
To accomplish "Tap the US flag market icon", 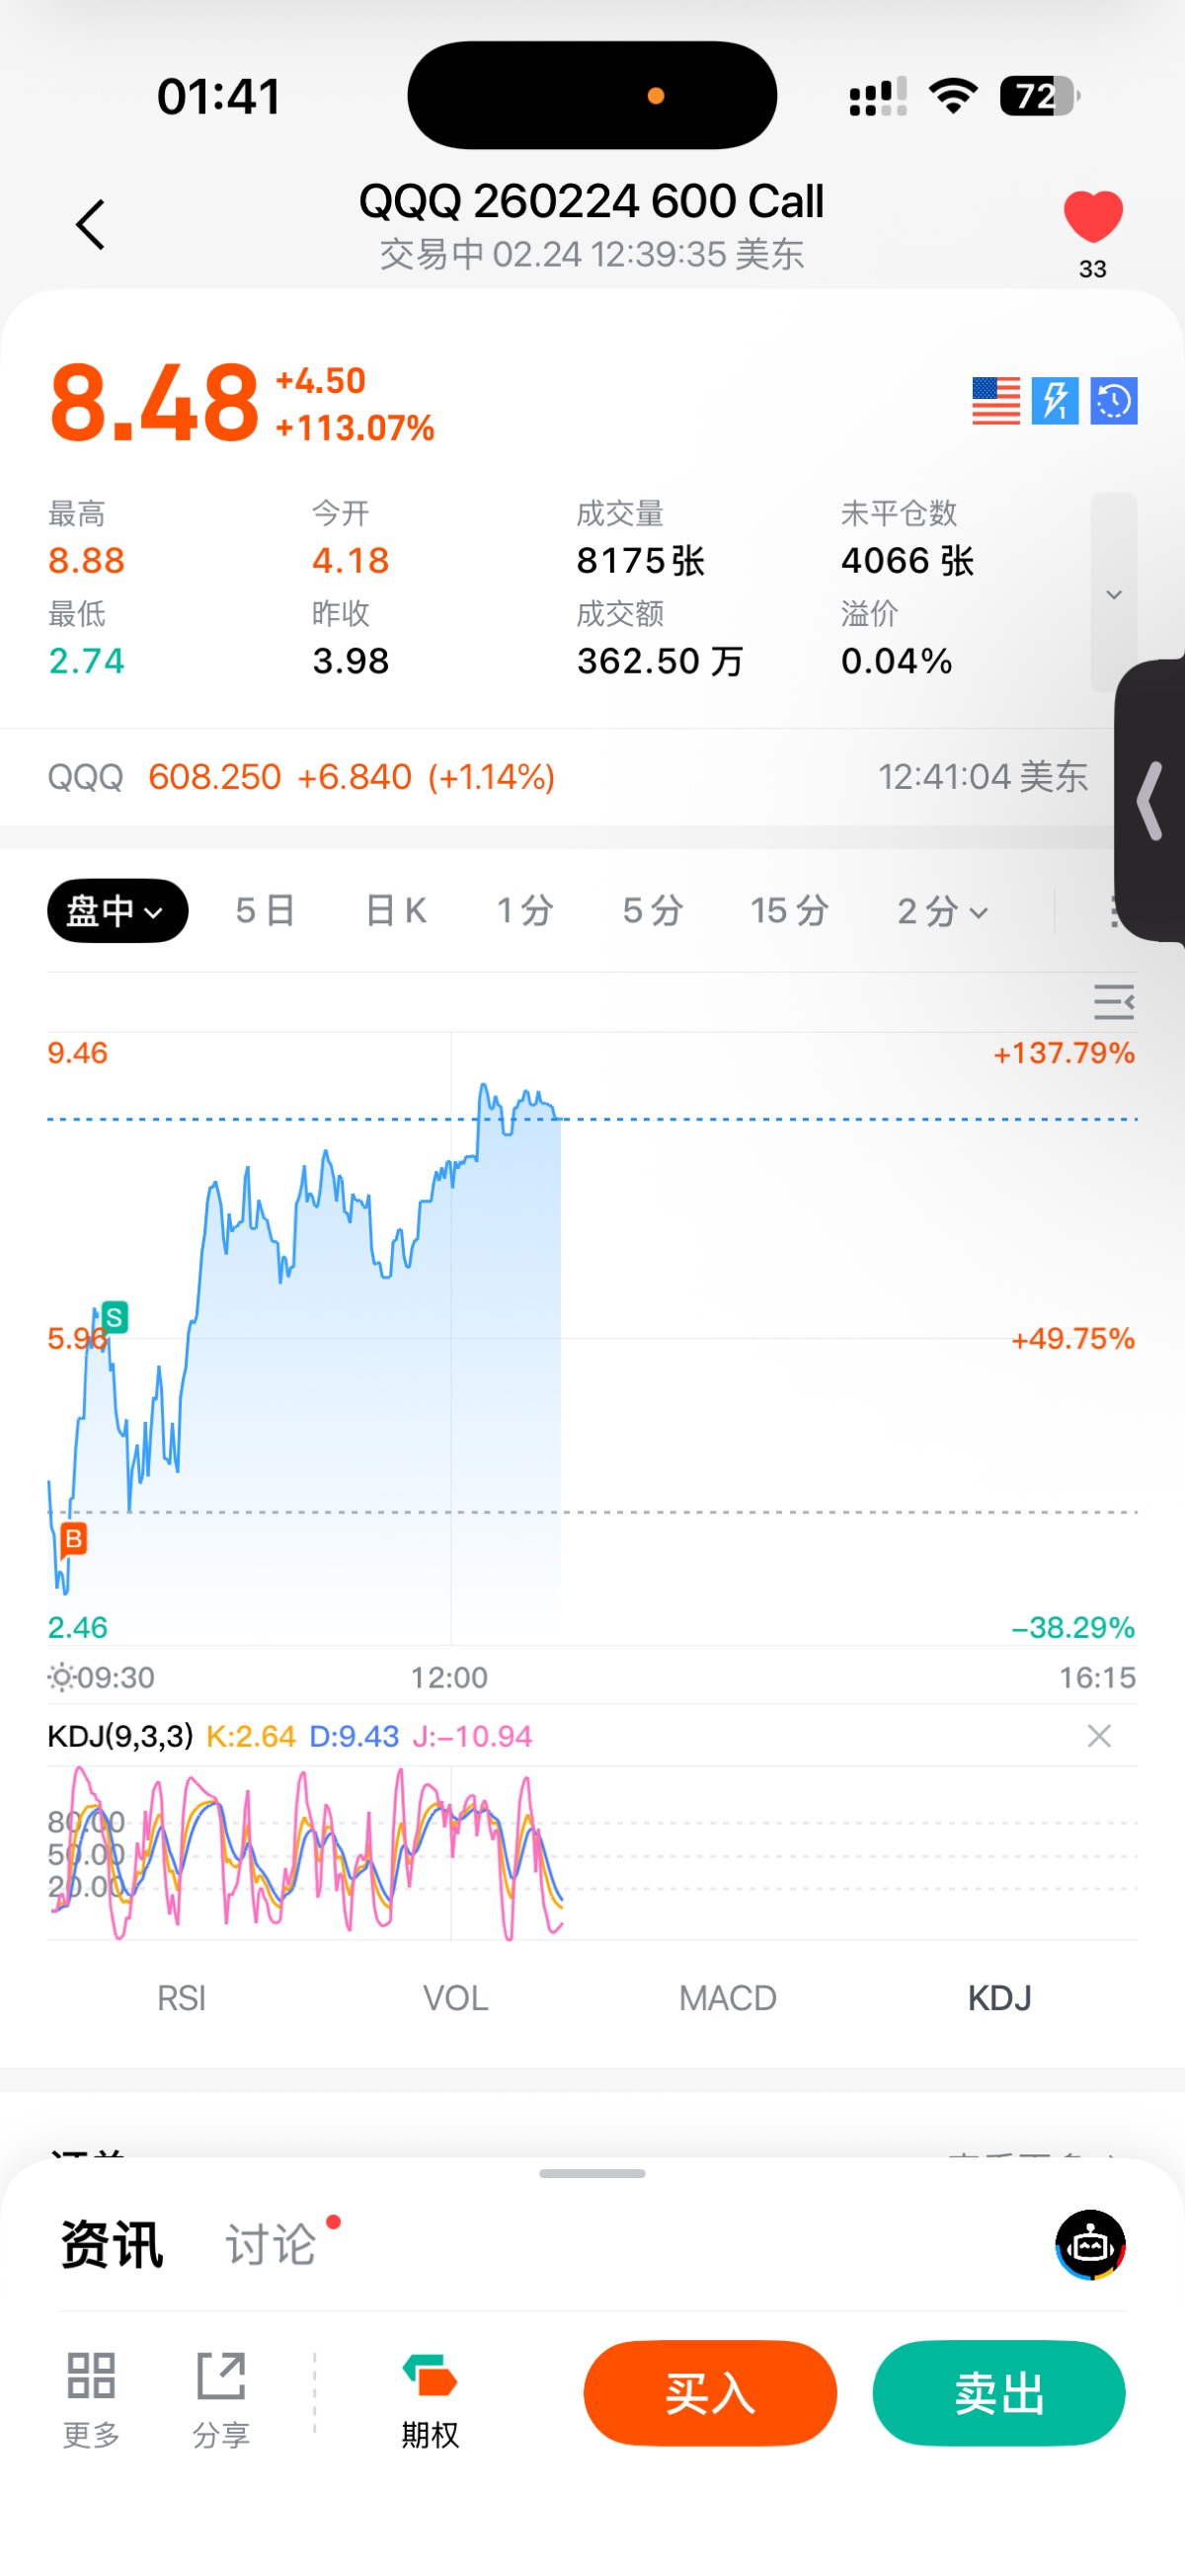I will point(996,401).
